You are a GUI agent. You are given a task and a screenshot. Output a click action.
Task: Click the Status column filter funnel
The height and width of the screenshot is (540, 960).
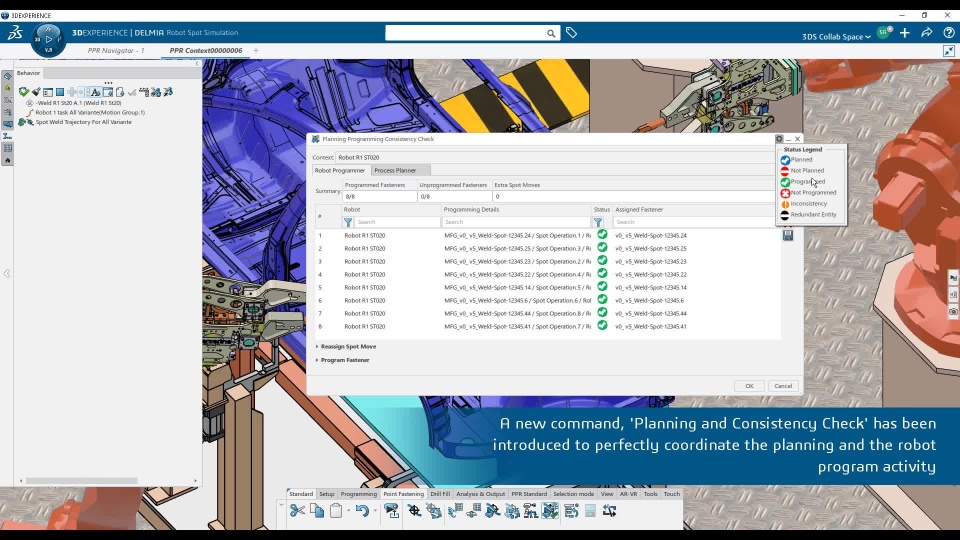pos(598,222)
